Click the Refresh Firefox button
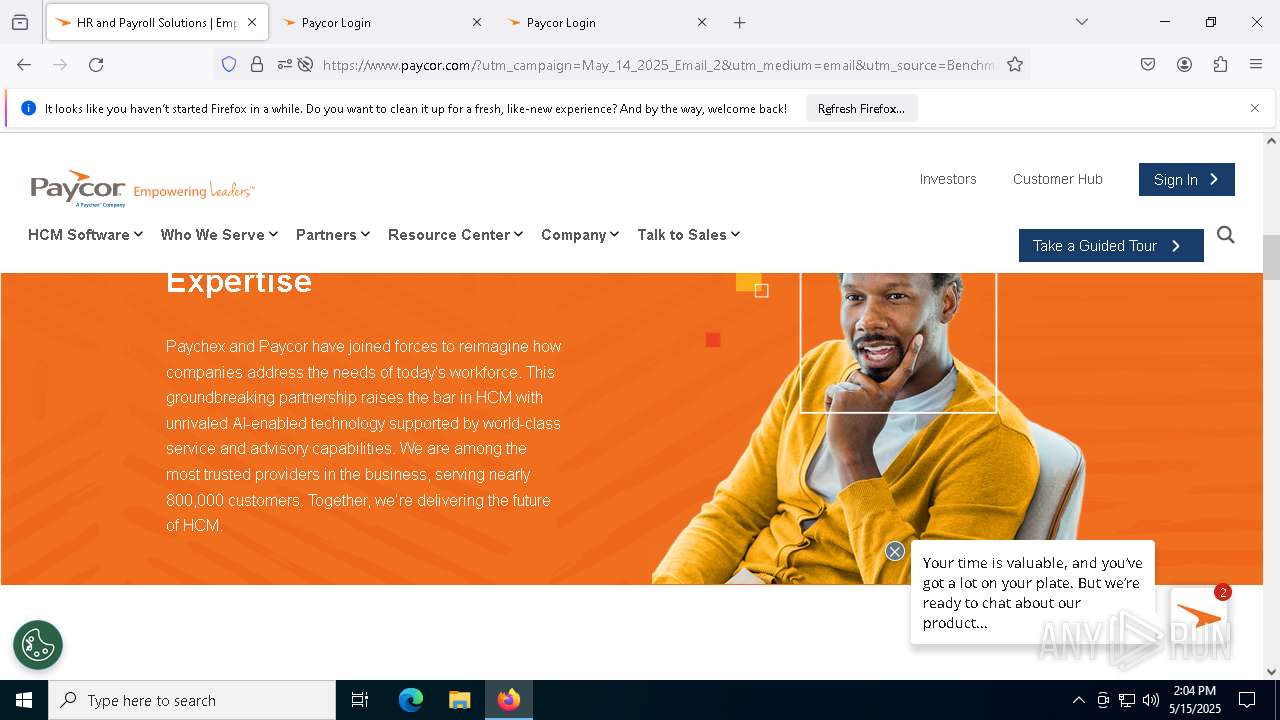Viewport: 1280px width, 720px height. click(x=861, y=108)
